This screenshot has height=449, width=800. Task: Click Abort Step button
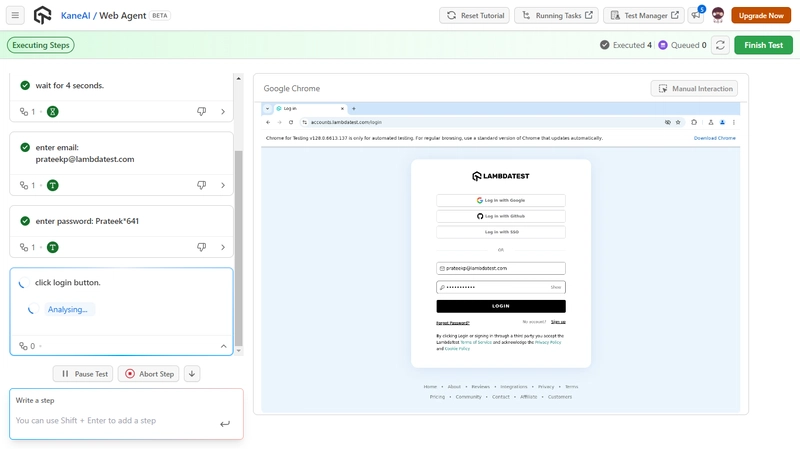tap(149, 373)
